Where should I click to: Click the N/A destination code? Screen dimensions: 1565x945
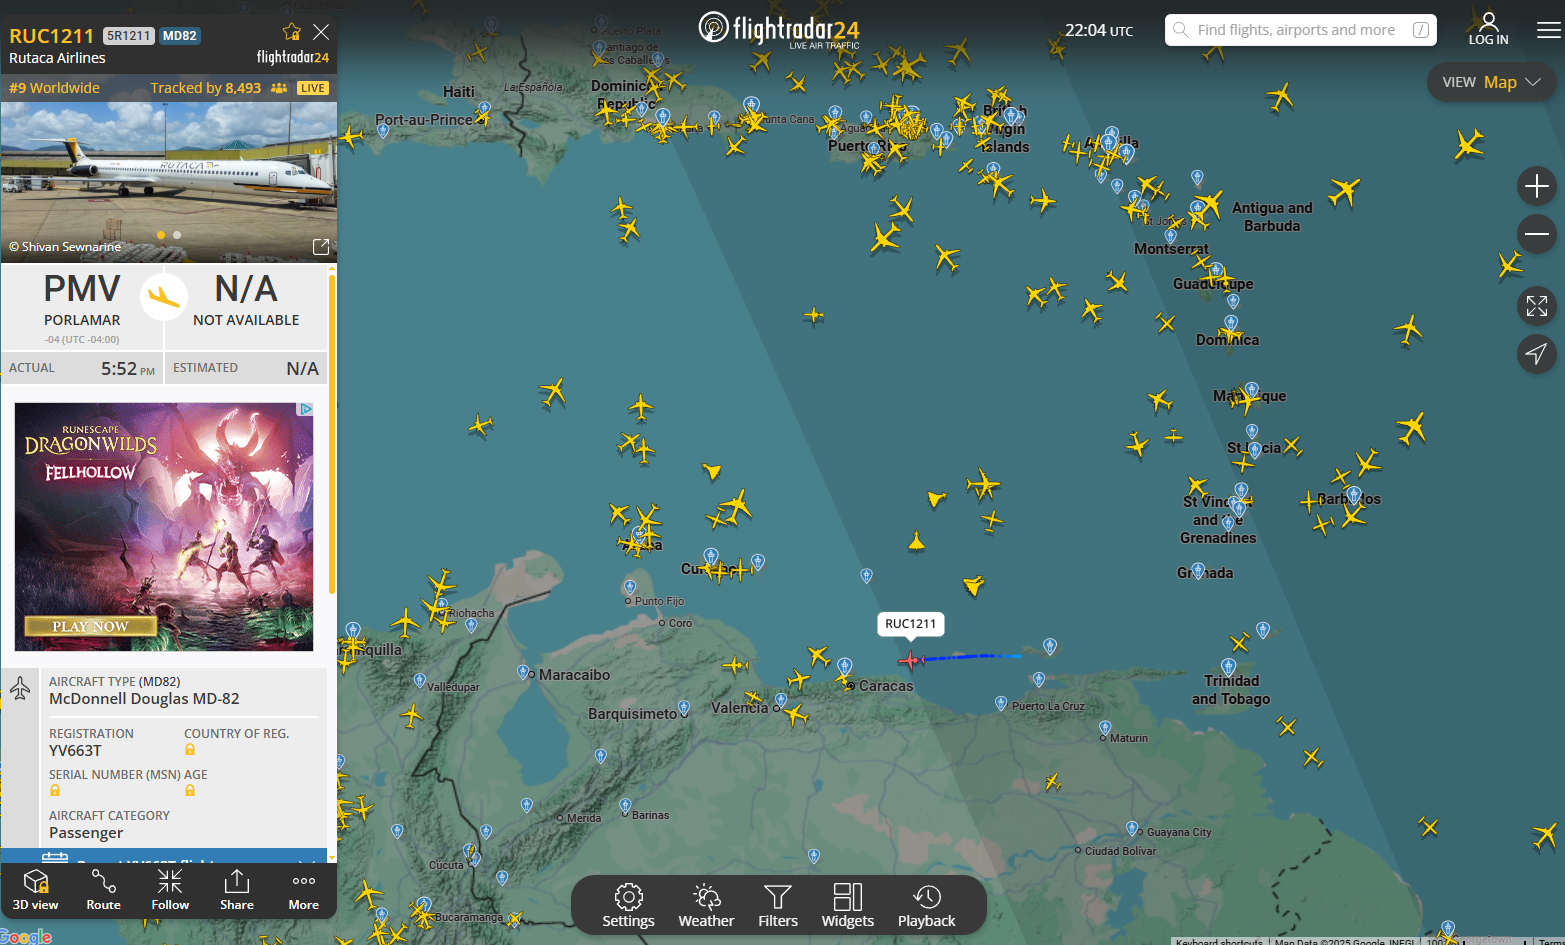click(x=246, y=289)
